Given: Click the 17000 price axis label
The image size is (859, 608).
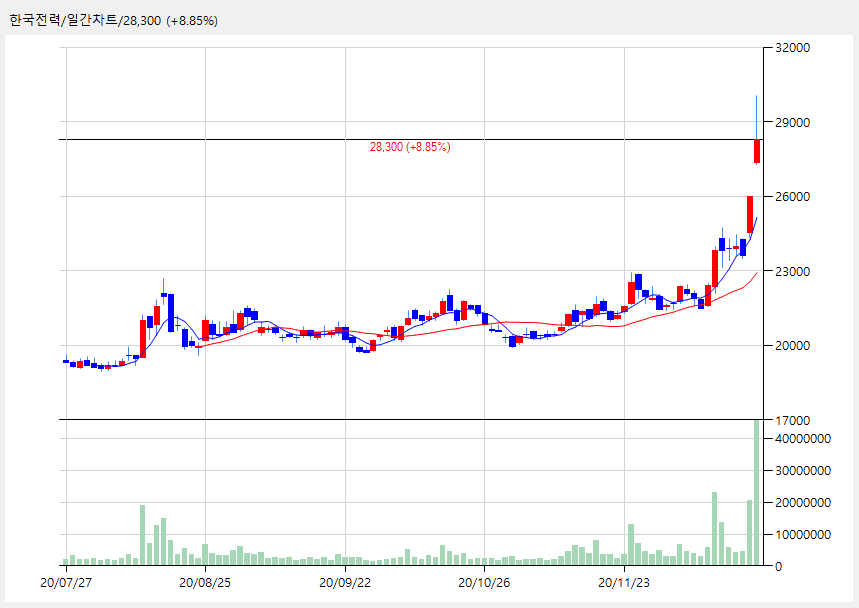Looking at the screenshot, I should [792, 420].
